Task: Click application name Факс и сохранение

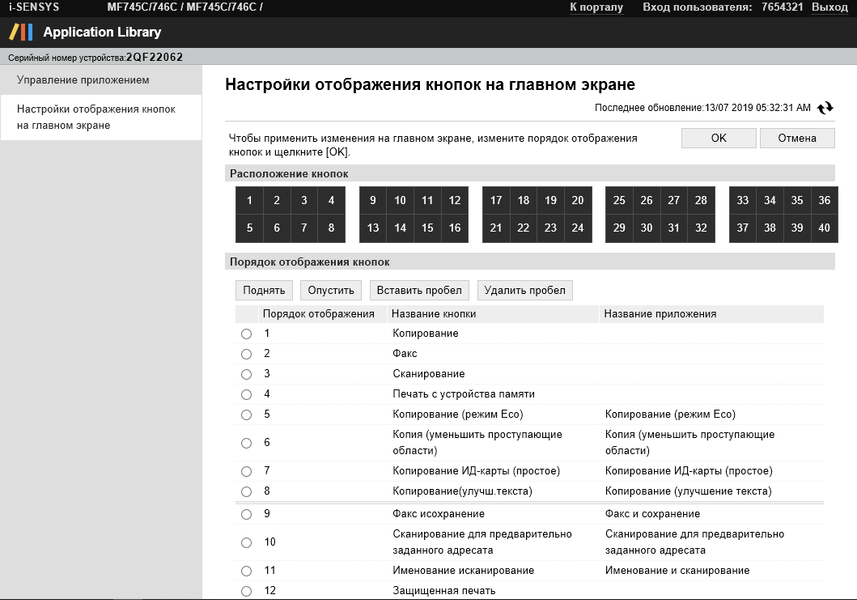Action: 652,514
